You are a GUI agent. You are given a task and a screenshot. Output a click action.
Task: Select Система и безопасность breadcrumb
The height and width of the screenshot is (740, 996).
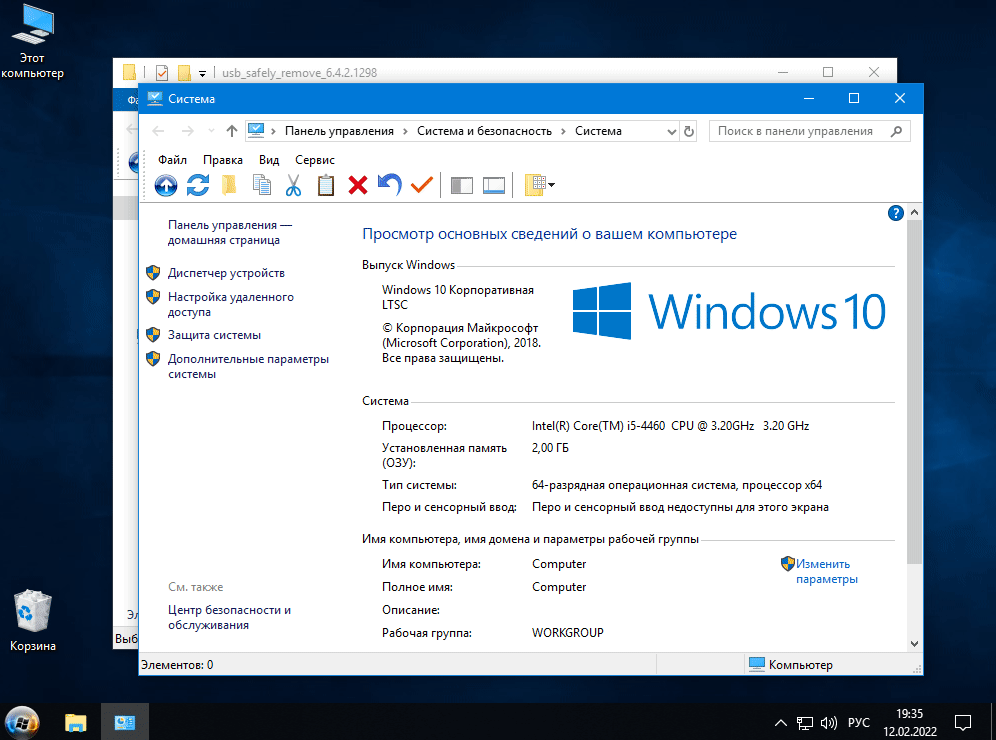[x=484, y=131]
